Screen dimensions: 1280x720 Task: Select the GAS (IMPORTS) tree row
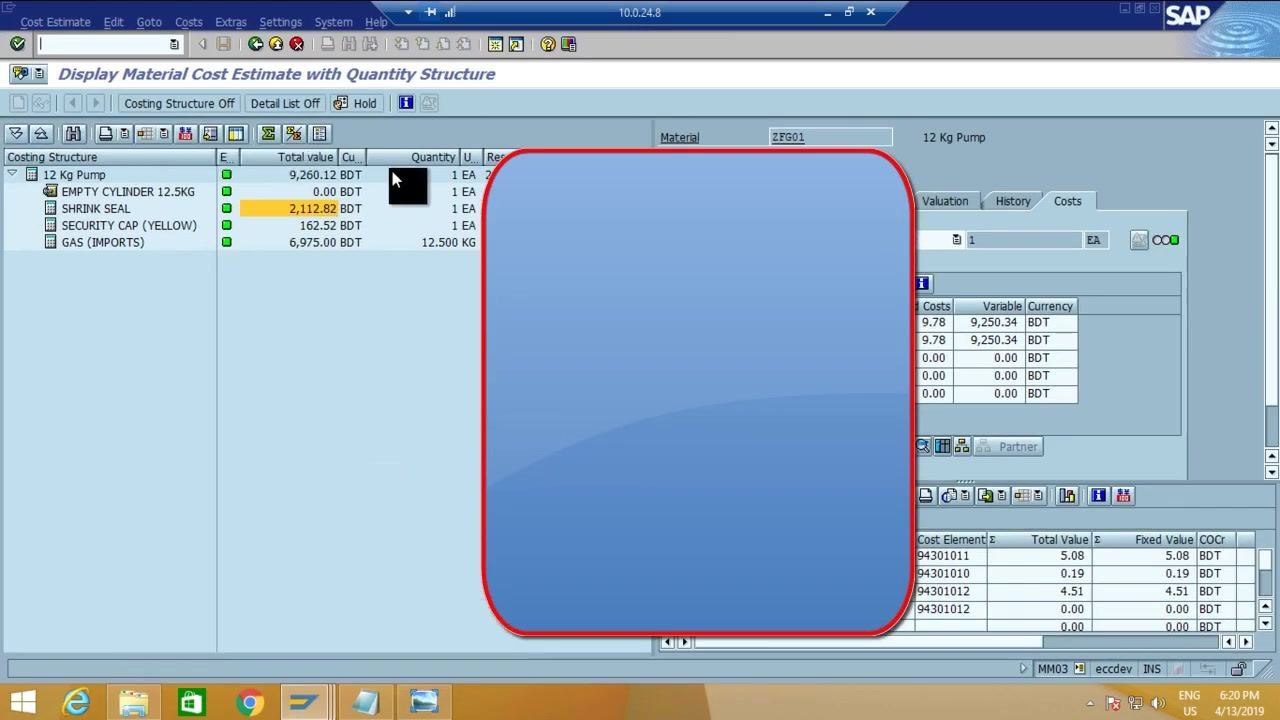[x=103, y=242]
